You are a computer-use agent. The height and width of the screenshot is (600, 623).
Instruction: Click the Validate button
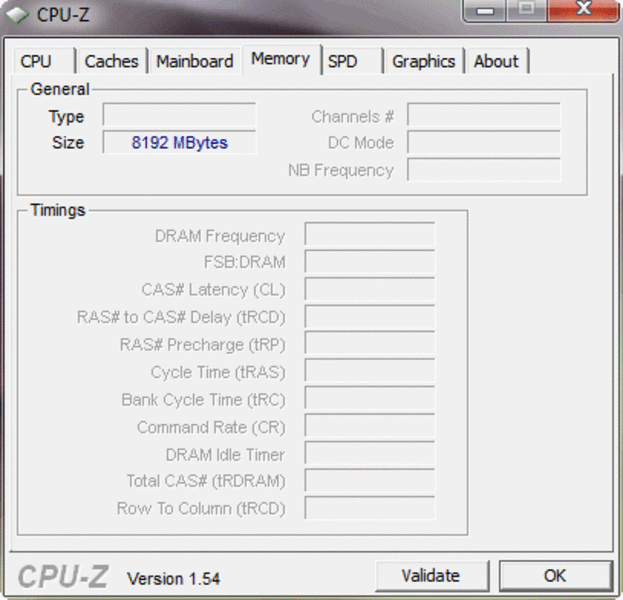pyautogui.click(x=432, y=576)
